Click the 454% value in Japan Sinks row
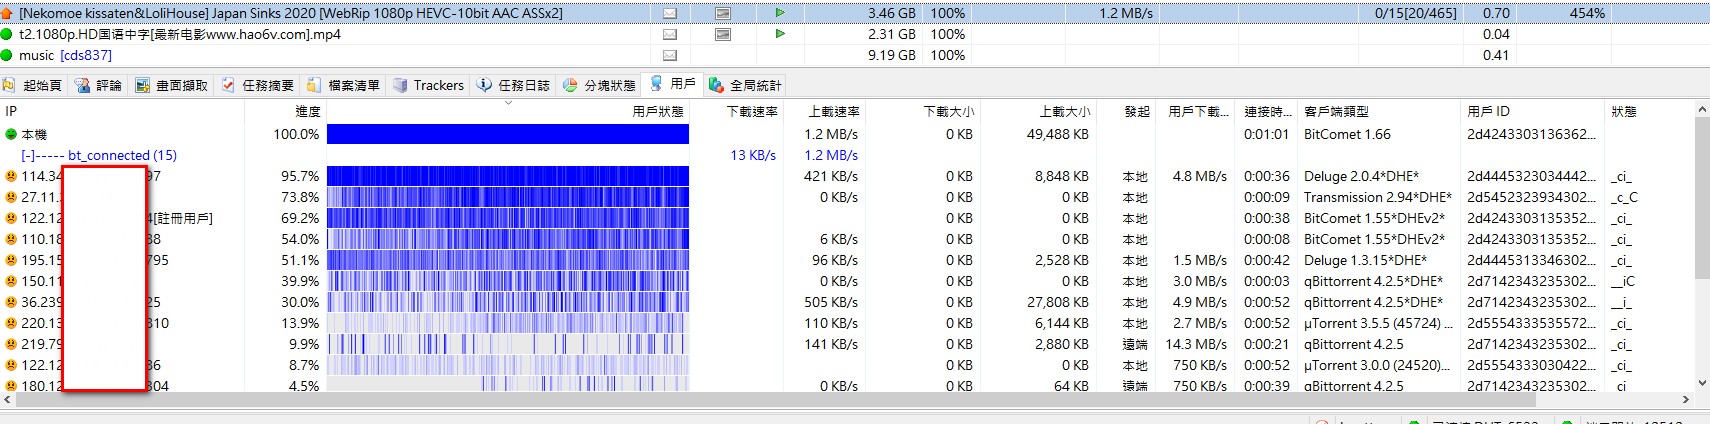The image size is (1710, 424). [1587, 13]
